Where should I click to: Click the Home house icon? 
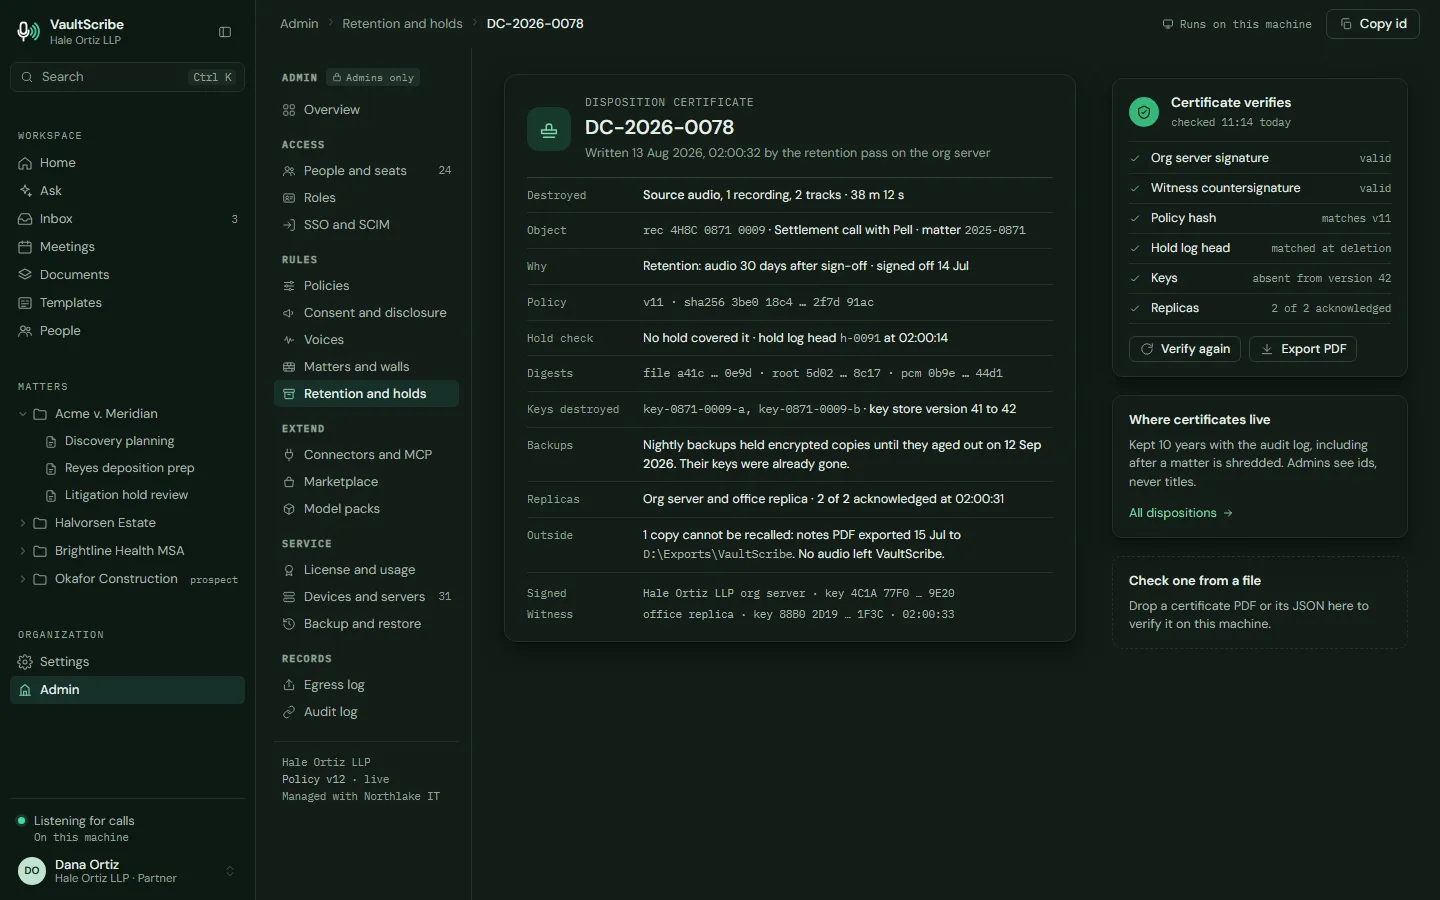click(x=25, y=163)
